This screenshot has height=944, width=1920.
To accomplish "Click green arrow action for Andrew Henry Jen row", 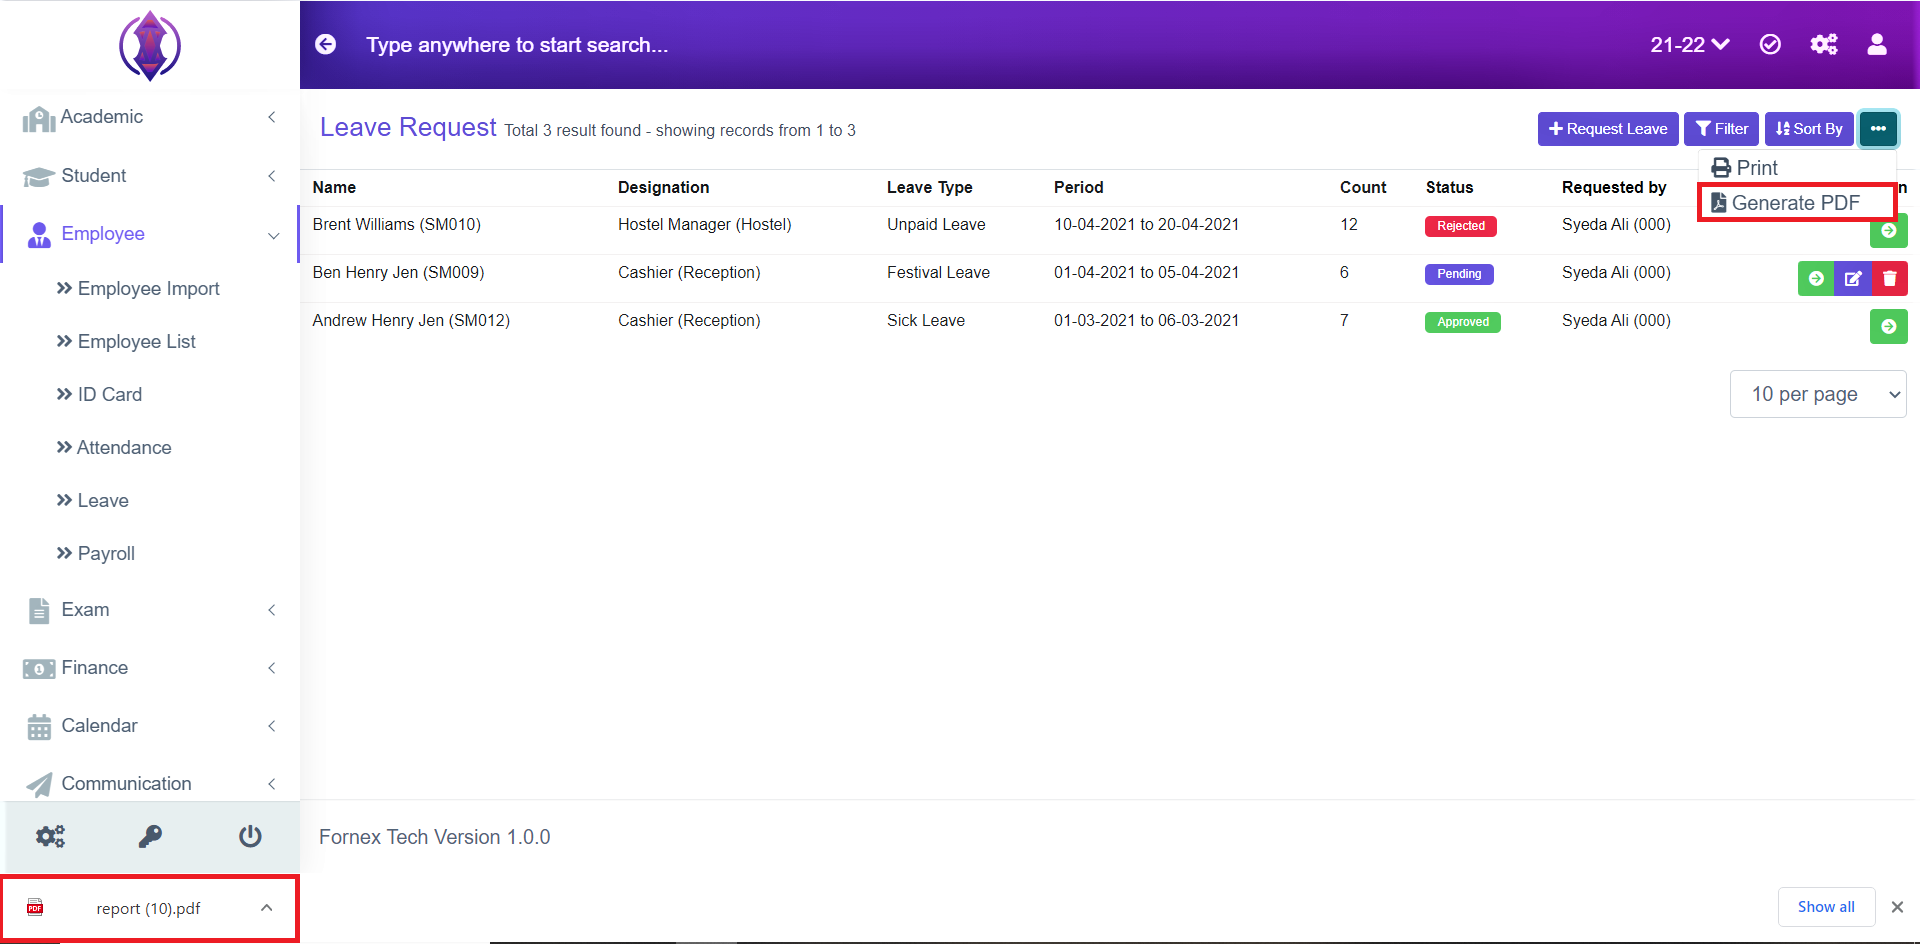I will [1889, 326].
